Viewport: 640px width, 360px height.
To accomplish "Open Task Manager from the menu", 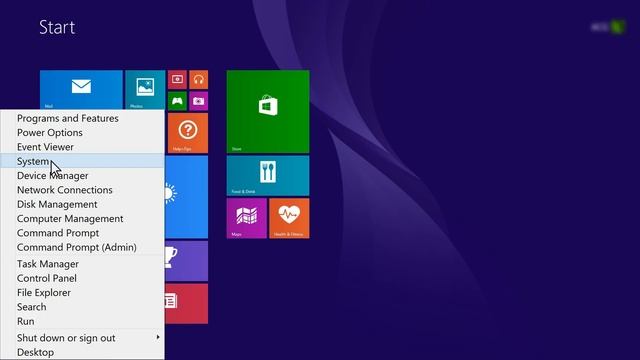I will click(x=82, y=264).
